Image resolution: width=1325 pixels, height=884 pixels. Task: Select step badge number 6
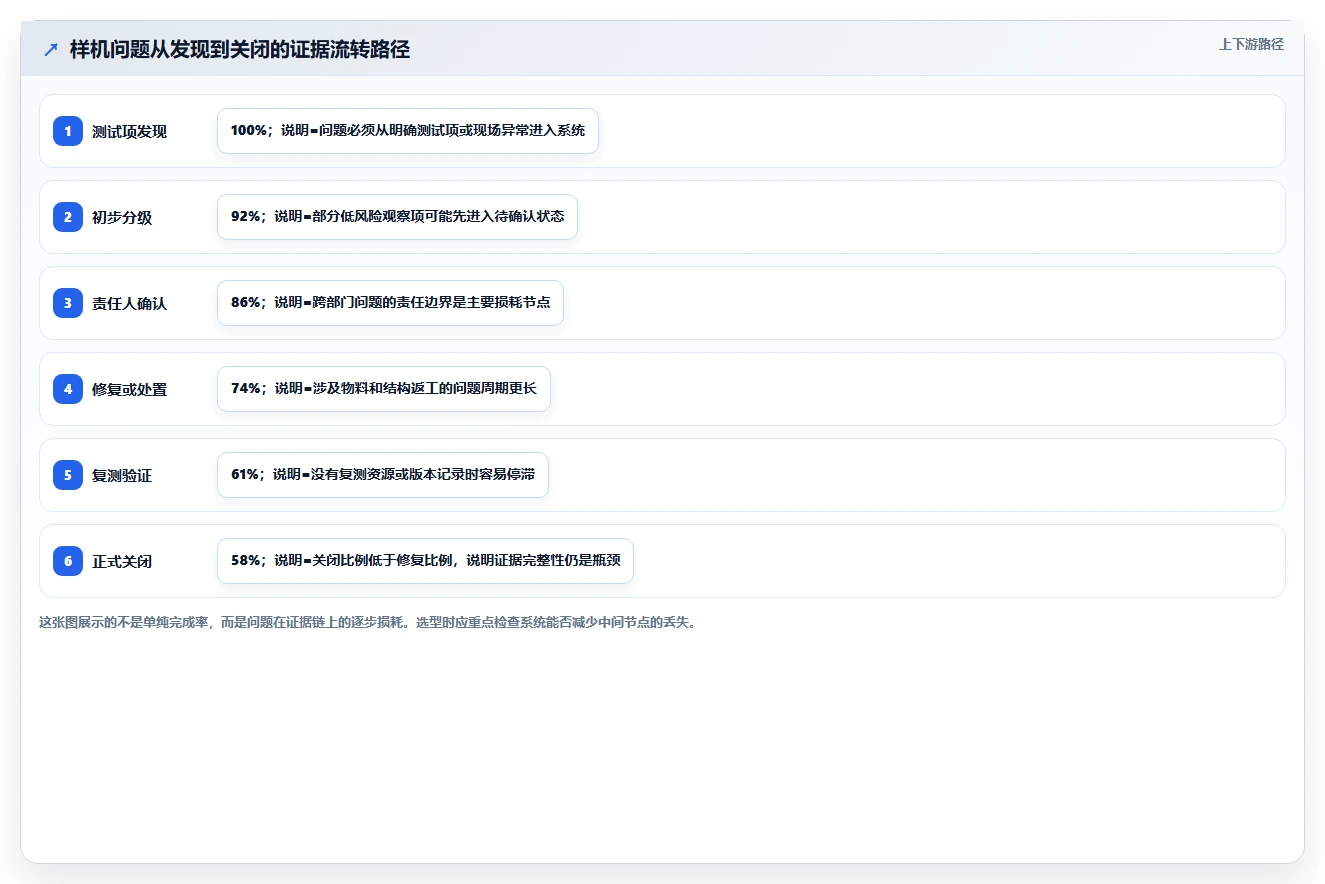click(68, 561)
